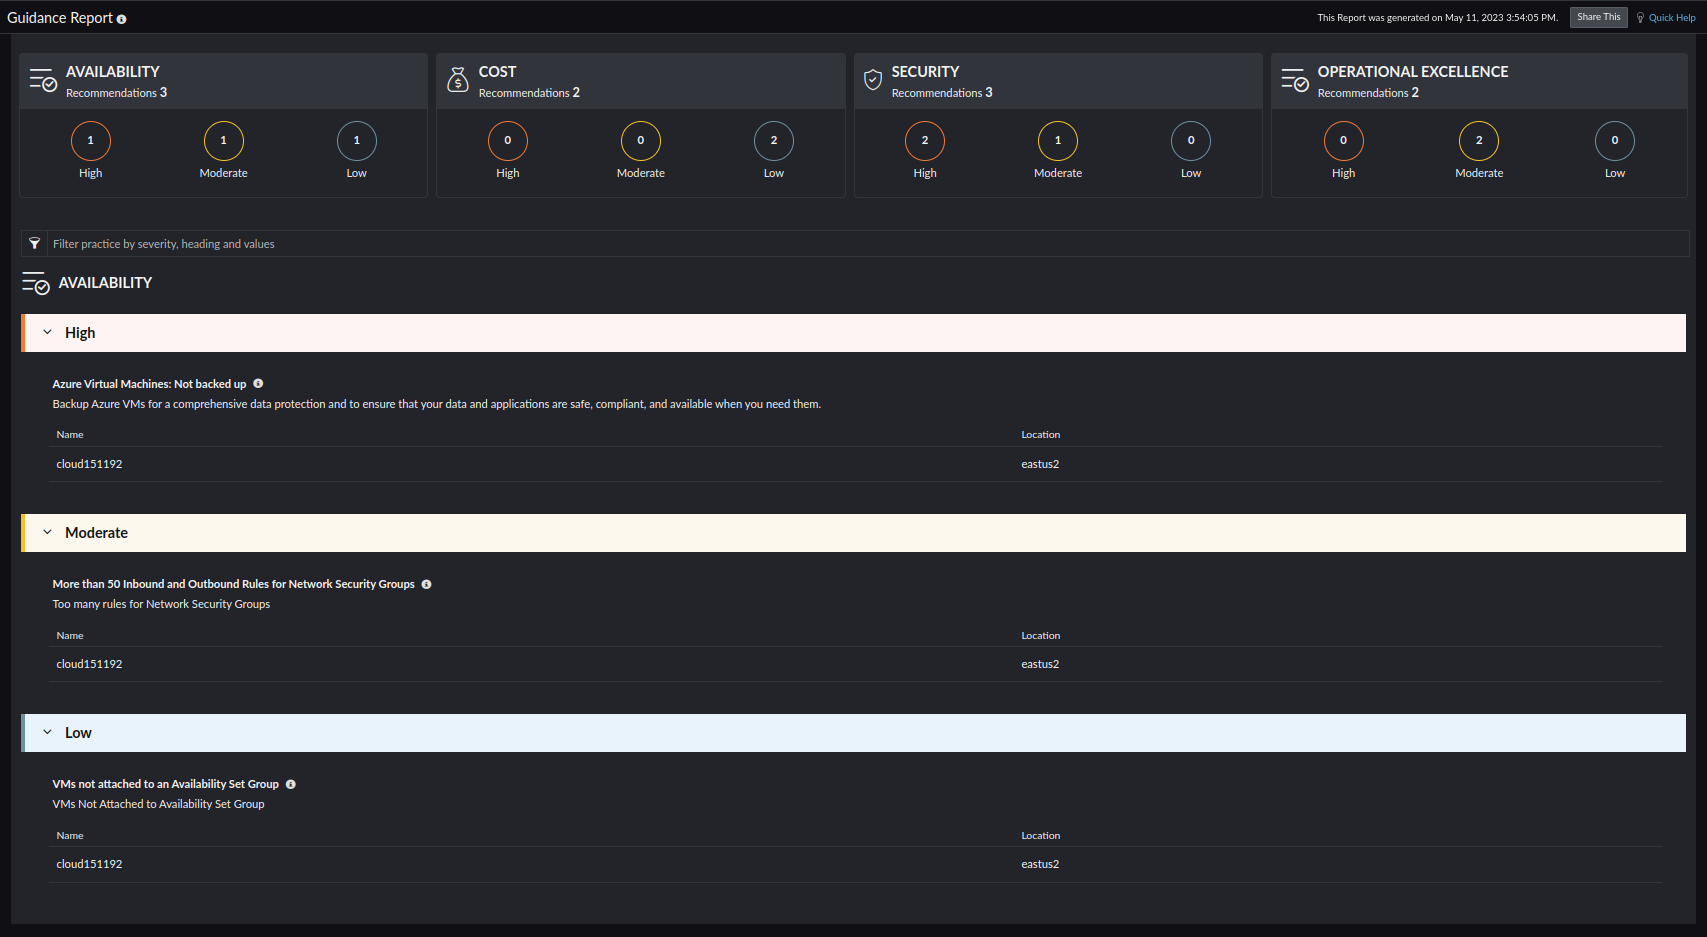Open the cloud151192 link under Not backed up
This screenshot has width=1707, height=937.
click(89, 463)
